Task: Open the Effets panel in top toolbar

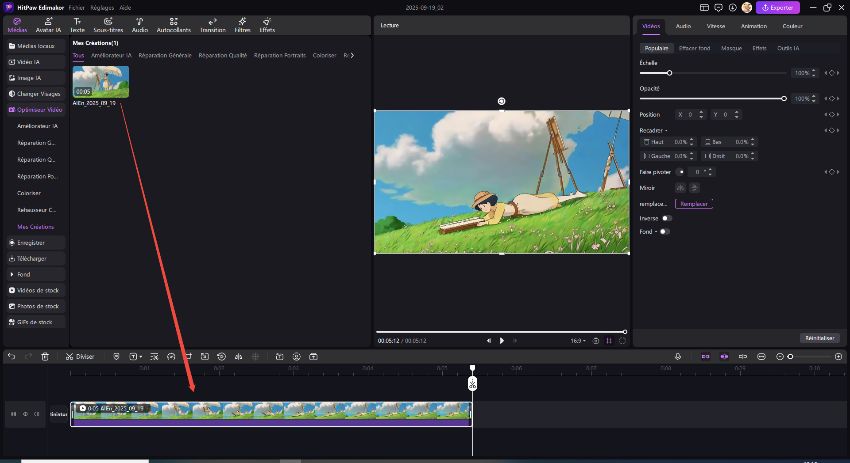Action: click(267, 25)
